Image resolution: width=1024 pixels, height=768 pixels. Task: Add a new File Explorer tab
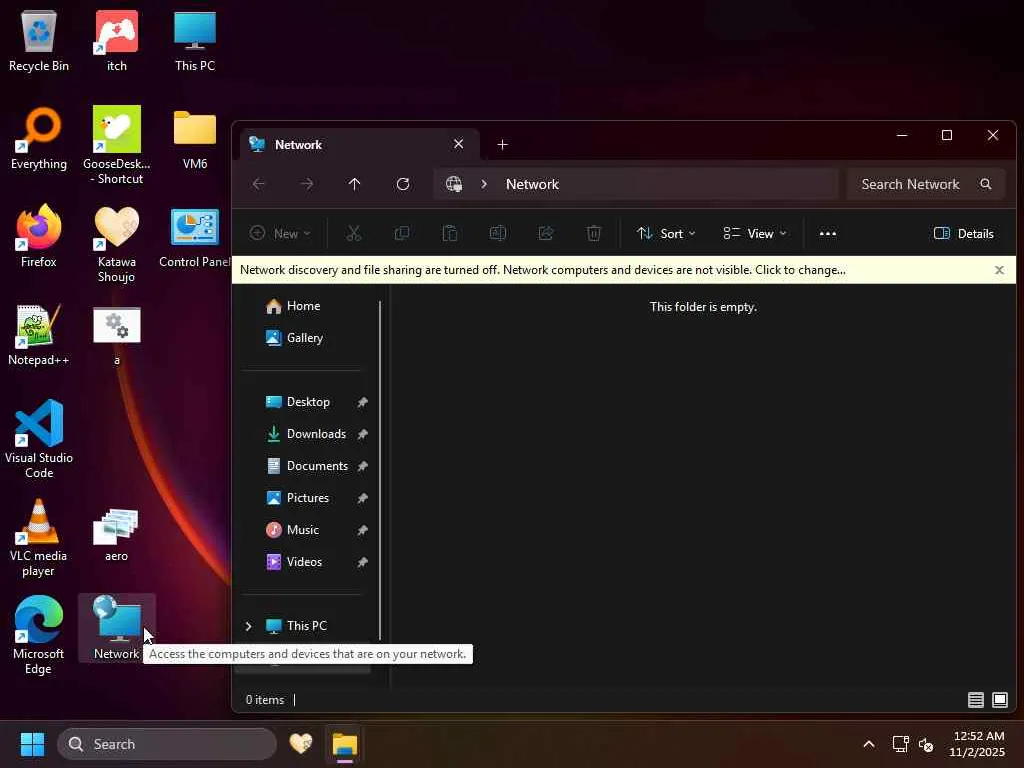click(x=502, y=144)
